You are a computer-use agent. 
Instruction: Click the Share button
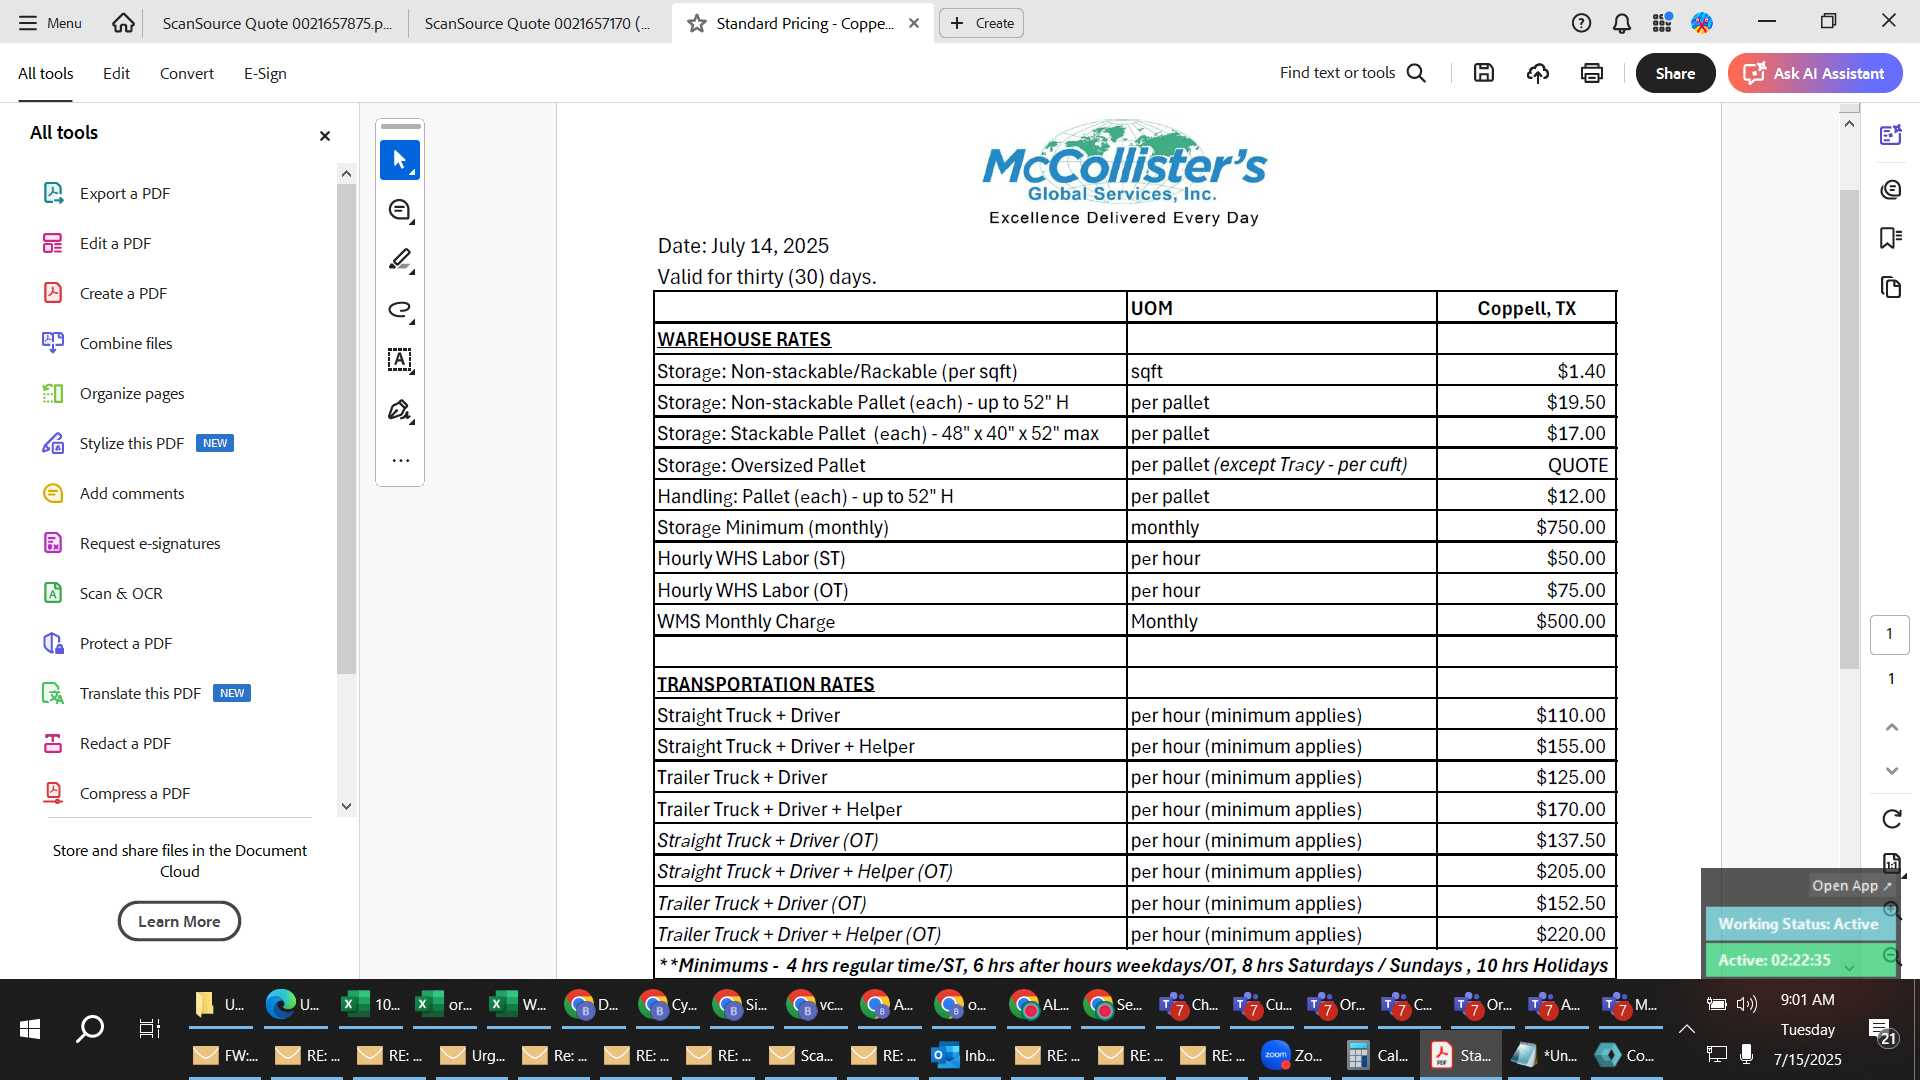point(1675,73)
